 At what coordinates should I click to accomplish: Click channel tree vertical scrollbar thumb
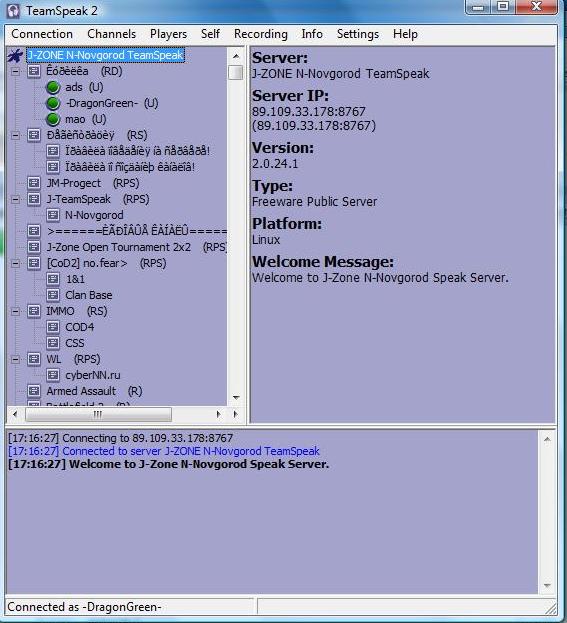tap(236, 72)
